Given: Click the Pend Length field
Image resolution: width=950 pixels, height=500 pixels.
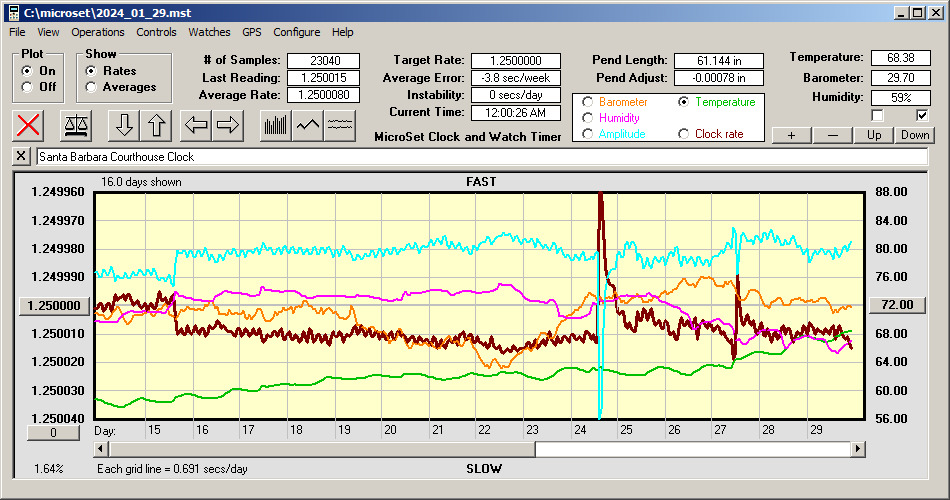Looking at the screenshot, I should (x=719, y=61).
